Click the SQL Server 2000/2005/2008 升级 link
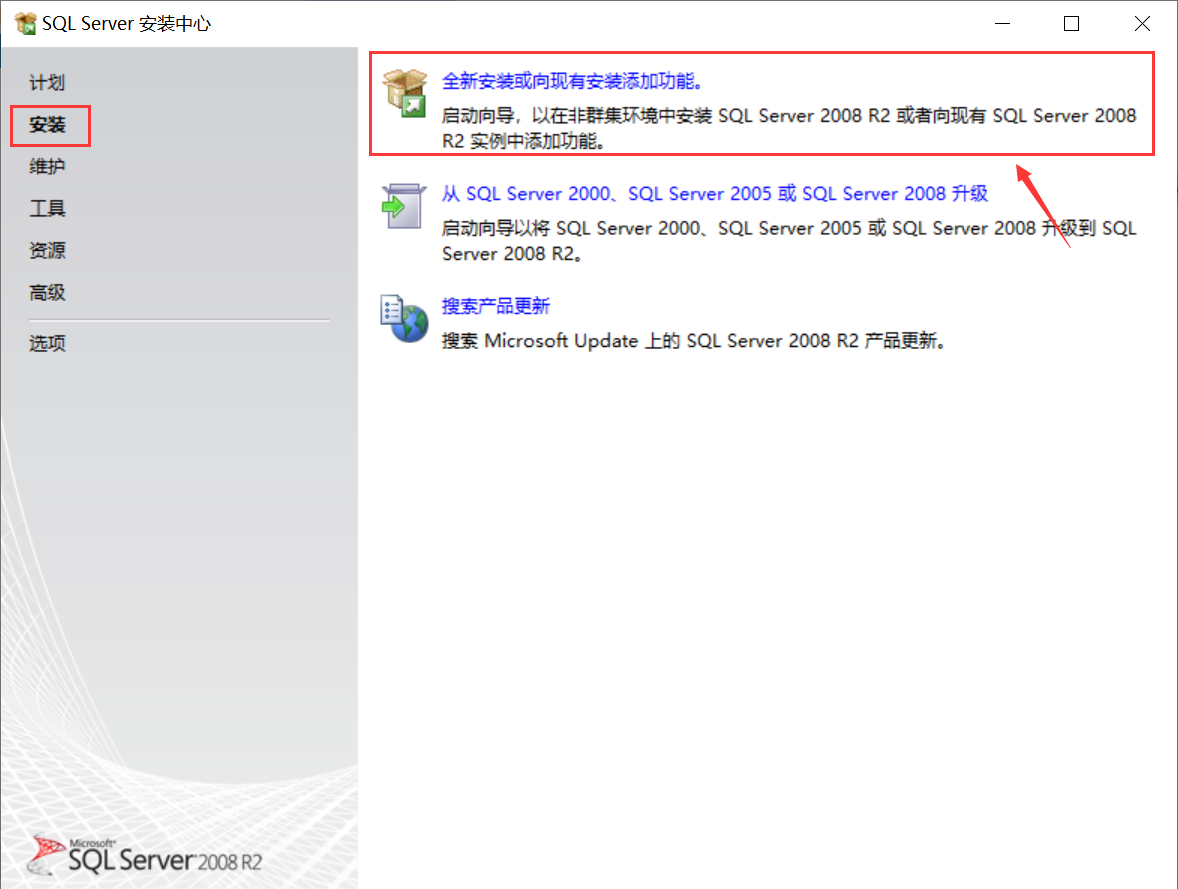This screenshot has height=889, width=1178. click(x=714, y=194)
